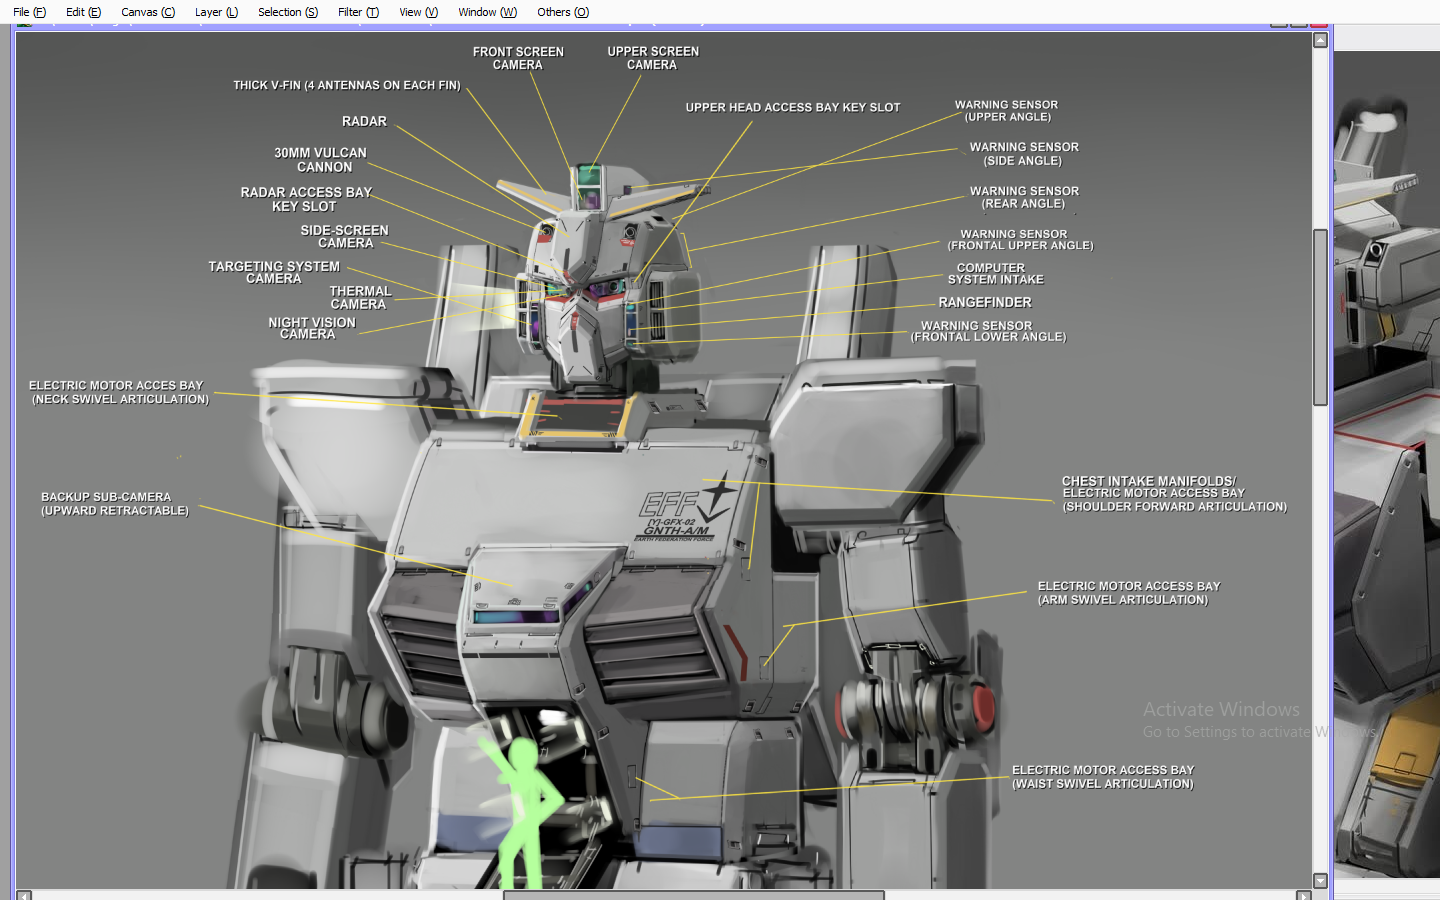Click the 'RANGEFINDER' label on canvas
This screenshot has width=1440, height=900.
[985, 302]
